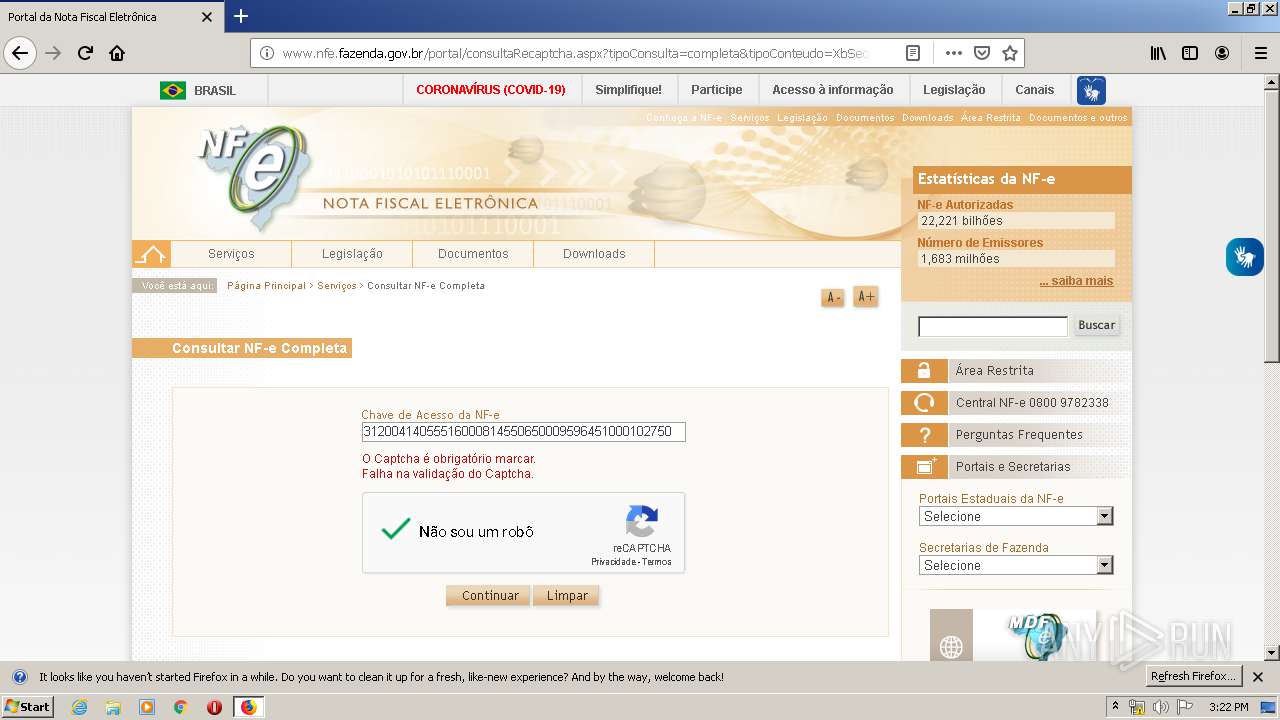1280x720 pixels.
Task: Open floating VLibras sign-language widget
Action: point(1245,257)
